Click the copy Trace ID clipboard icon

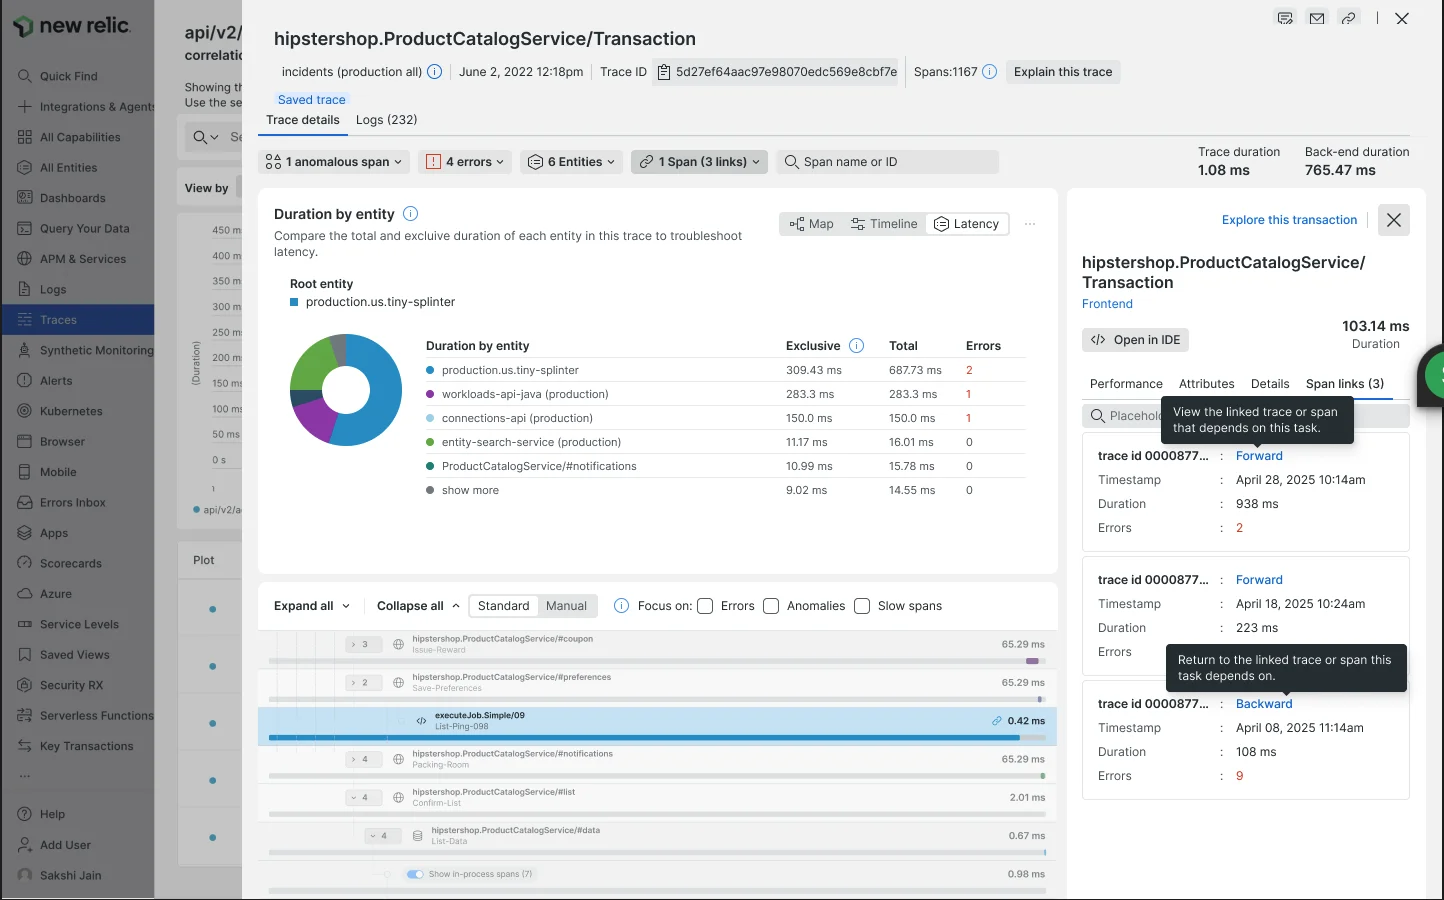point(663,72)
